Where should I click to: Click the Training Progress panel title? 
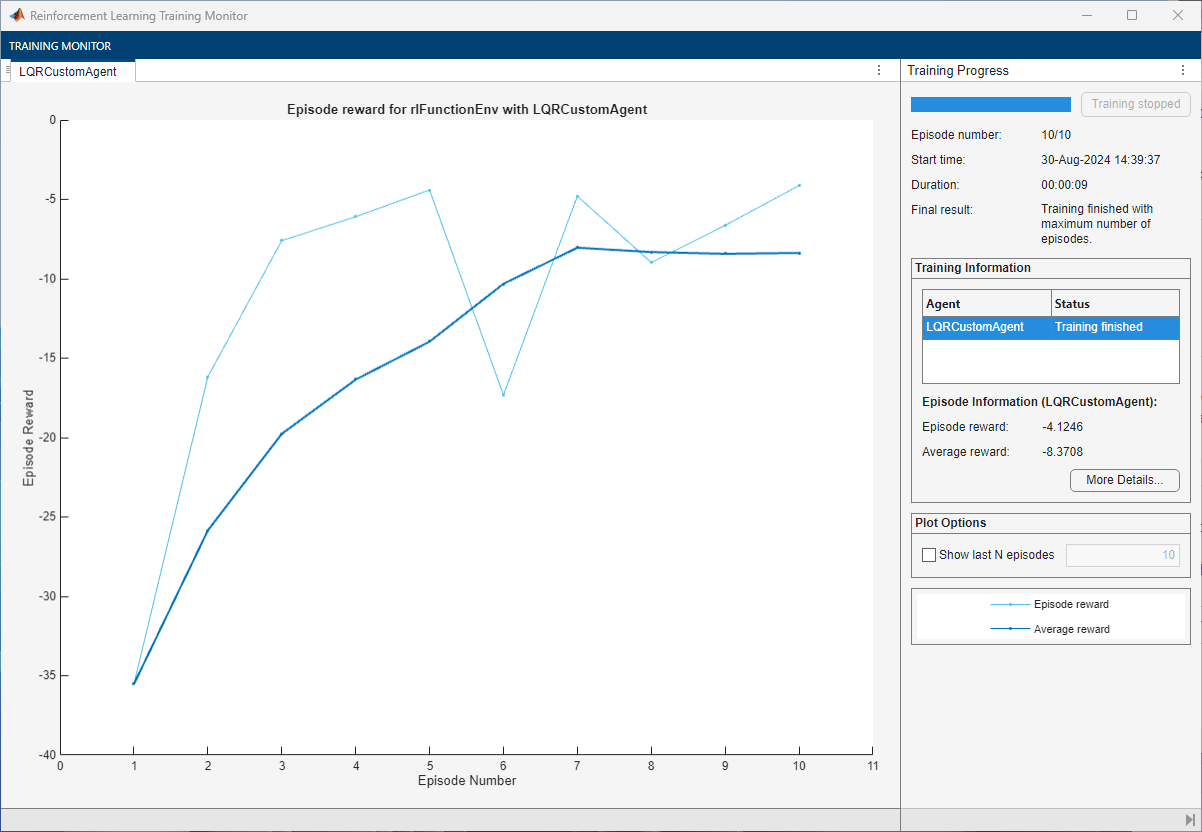[958, 71]
